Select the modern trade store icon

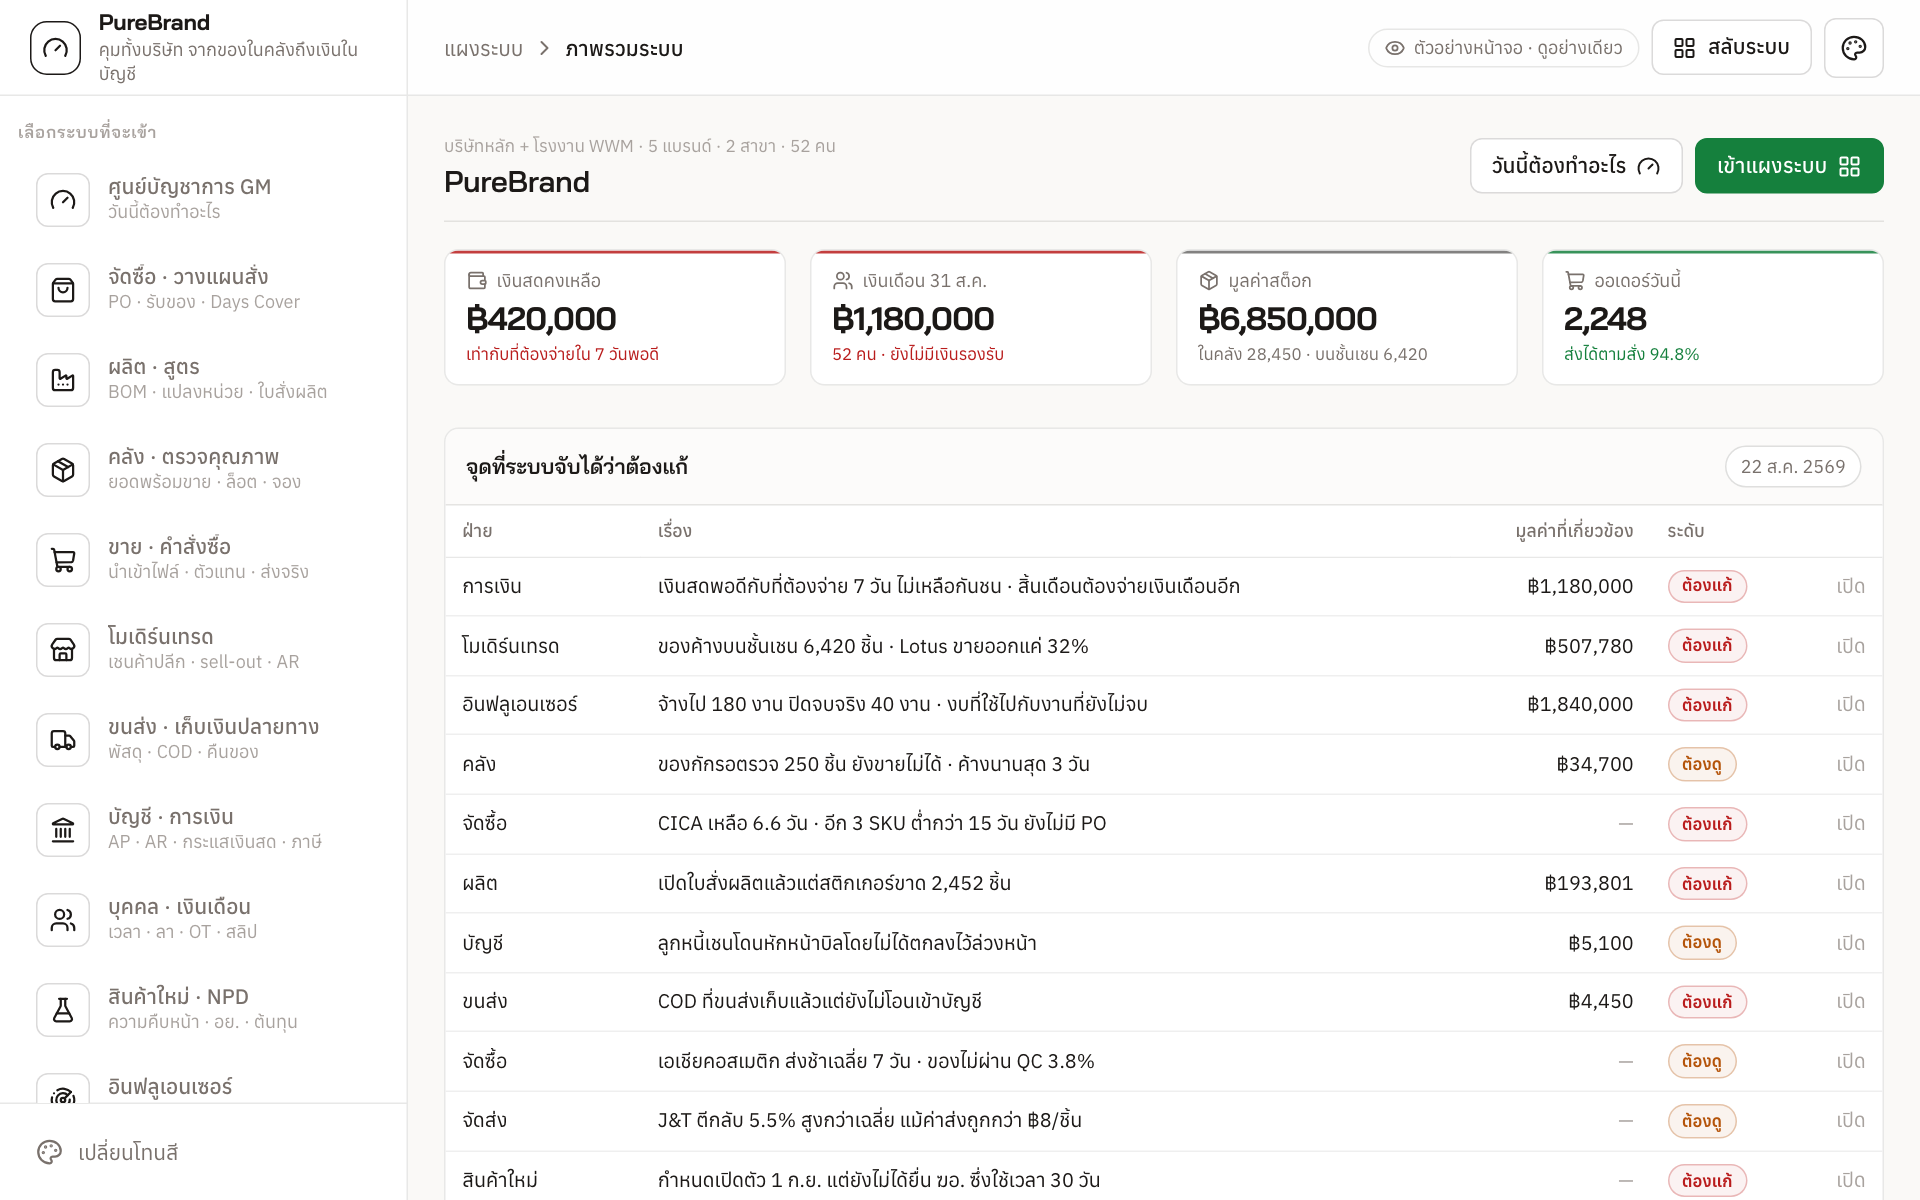[x=63, y=650]
